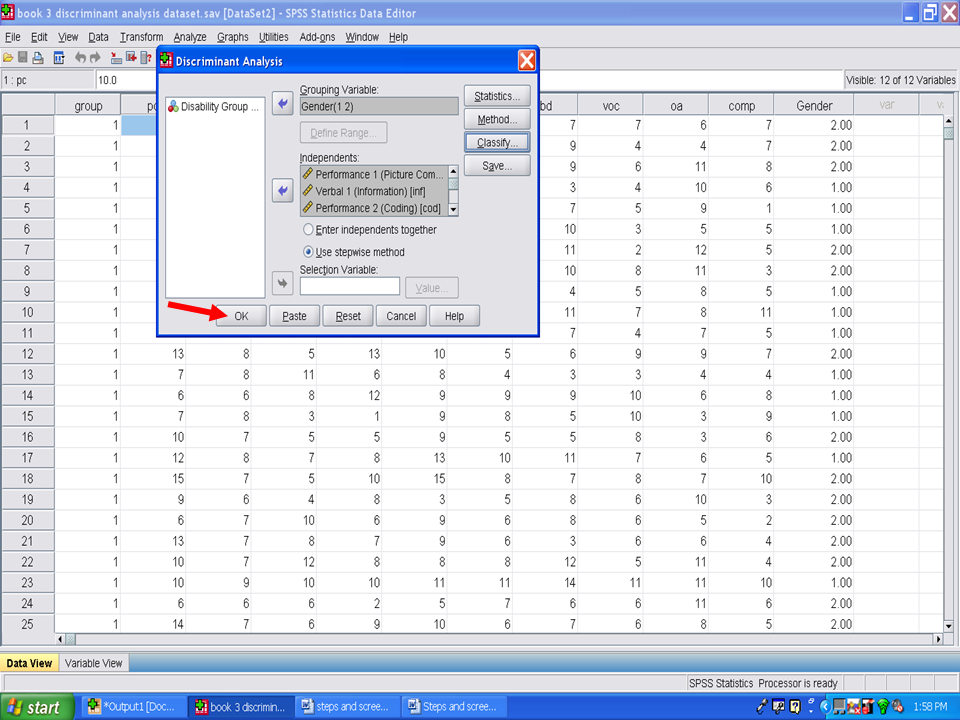This screenshot has height=720, width=960.
Task: Select Use stepwise method radio button
Action: coord(308,252)
